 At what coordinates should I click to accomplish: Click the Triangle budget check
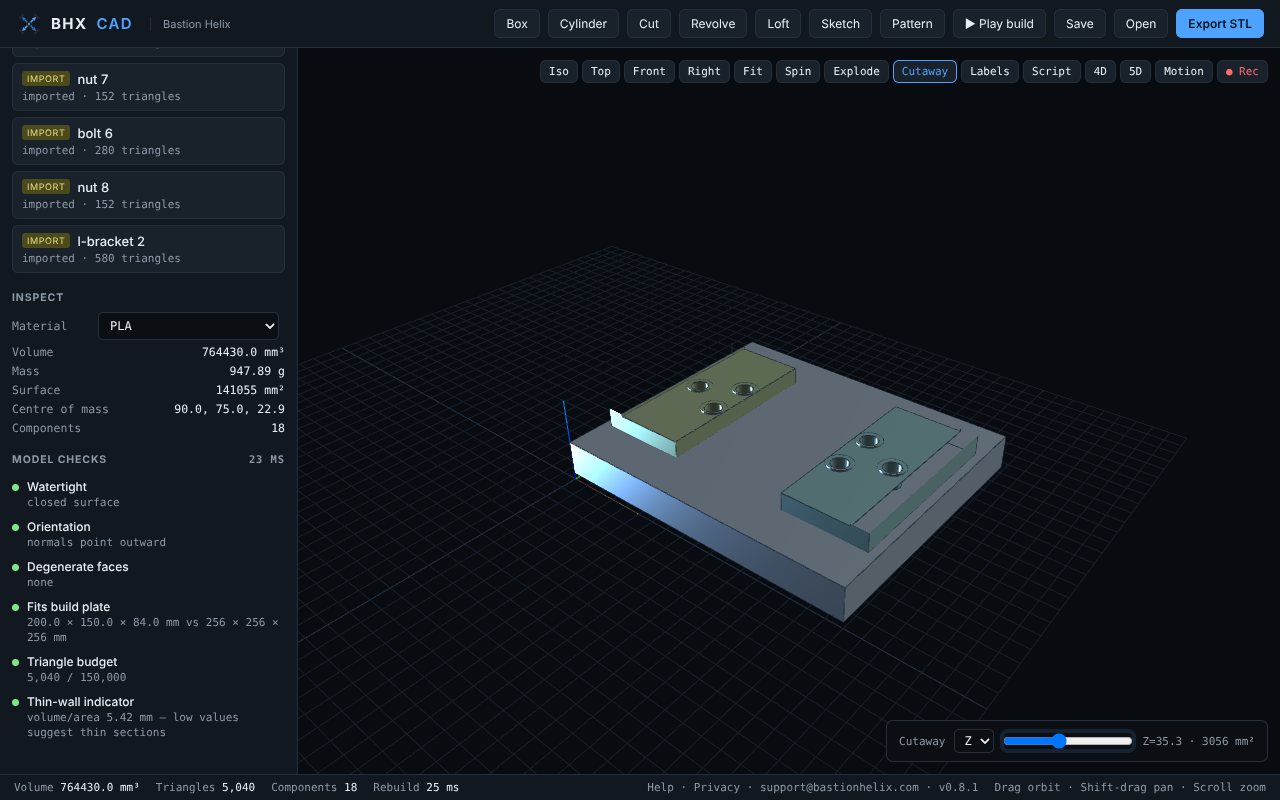coord(148,669)
